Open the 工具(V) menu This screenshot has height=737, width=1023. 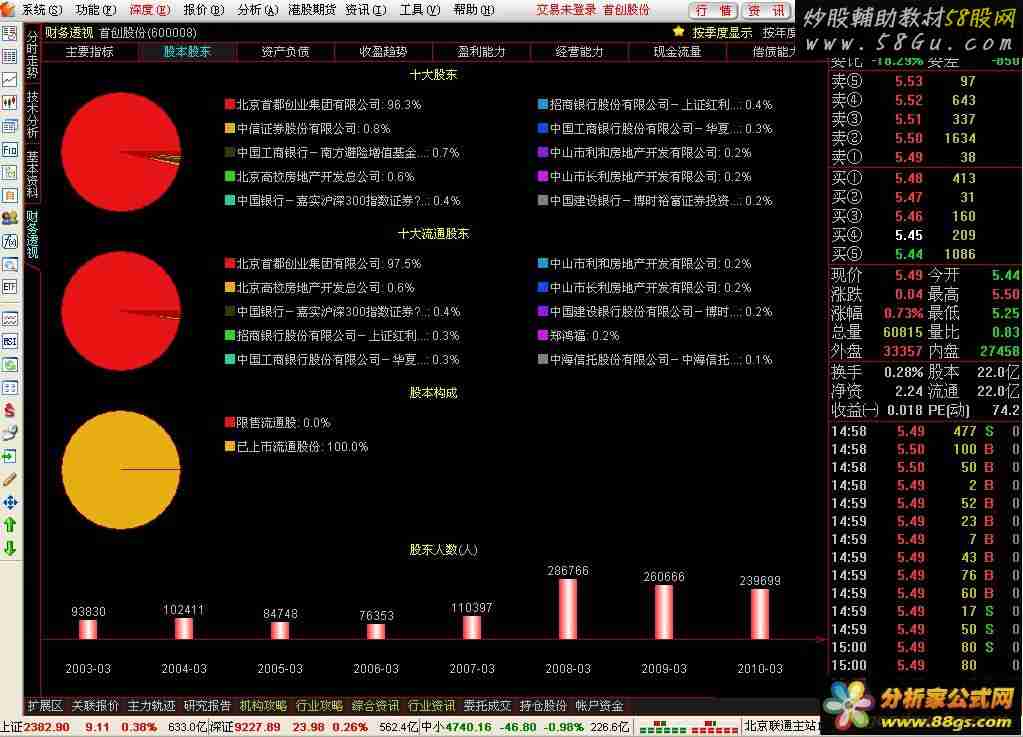coord(420,10)
